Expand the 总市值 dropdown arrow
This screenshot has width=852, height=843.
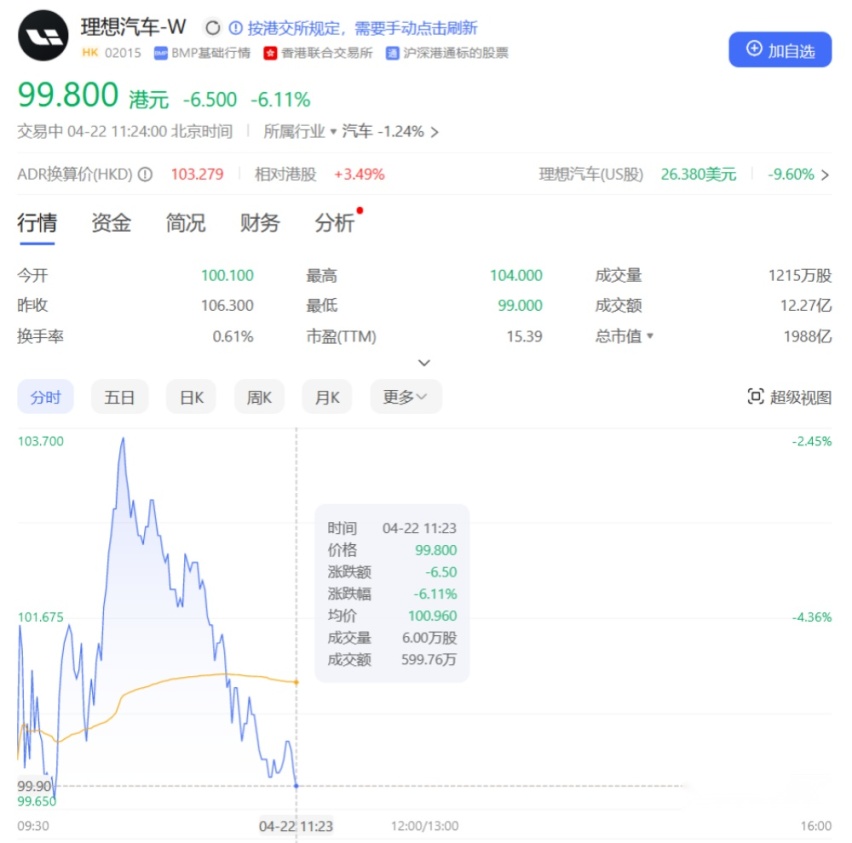(x=650, y=336)
